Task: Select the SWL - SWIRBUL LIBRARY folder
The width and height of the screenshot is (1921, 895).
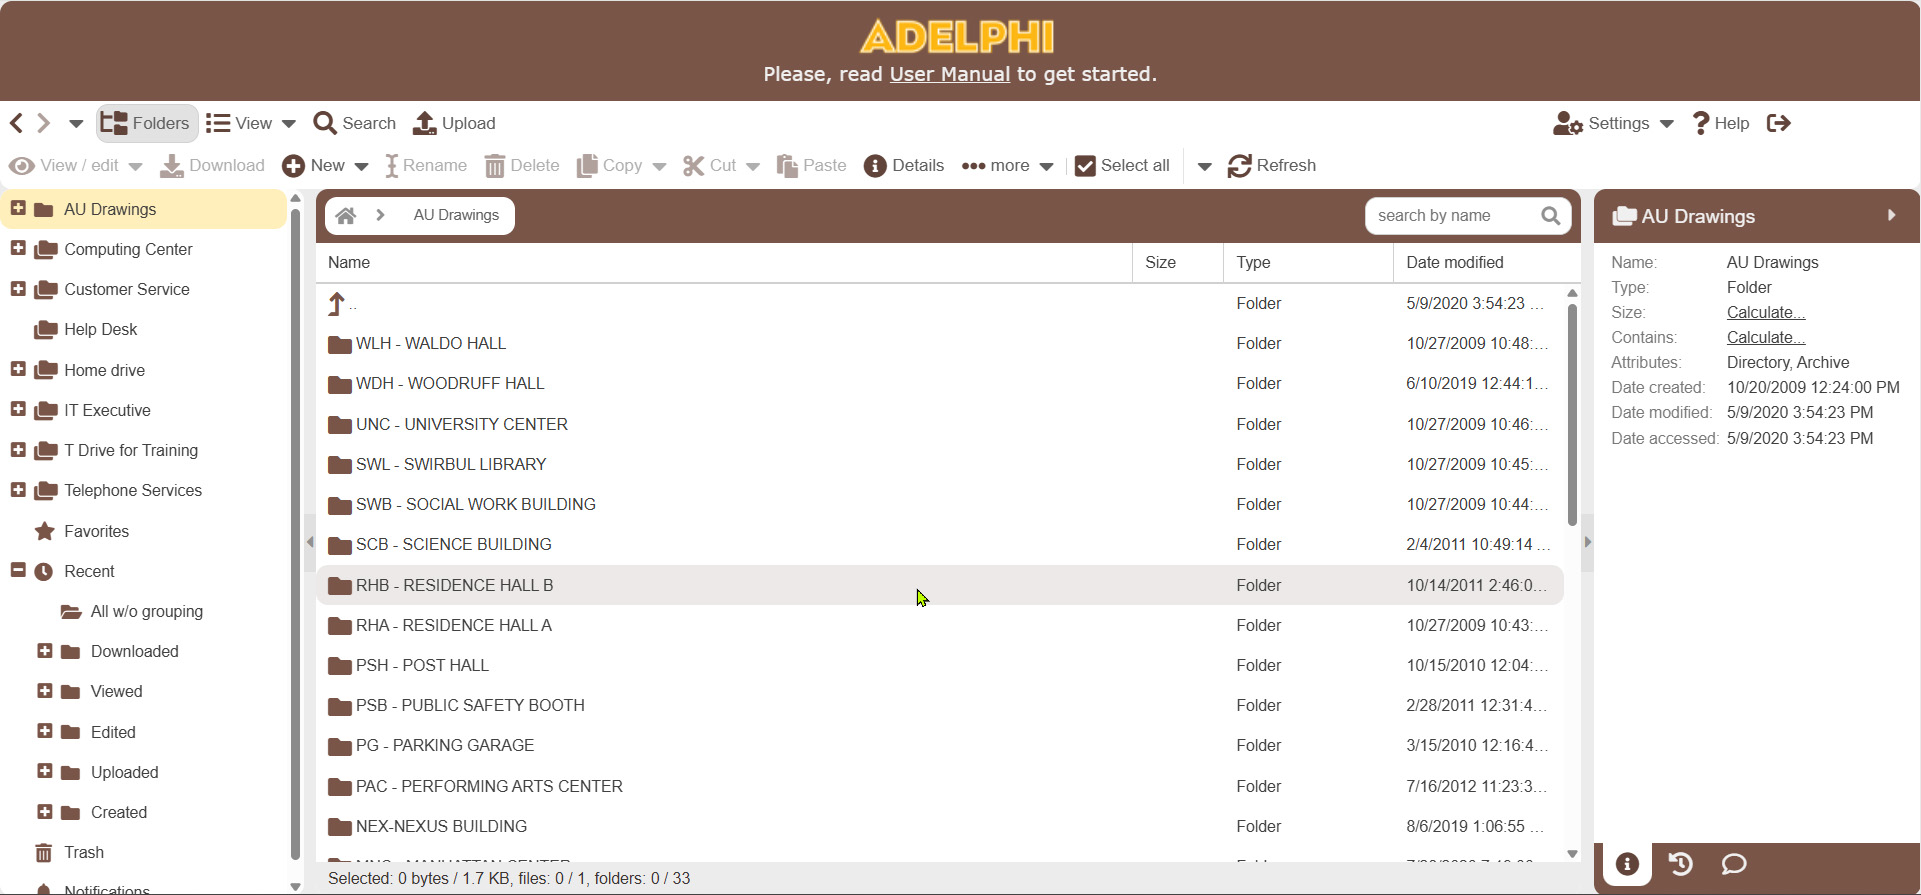Action: coord(938,464)
